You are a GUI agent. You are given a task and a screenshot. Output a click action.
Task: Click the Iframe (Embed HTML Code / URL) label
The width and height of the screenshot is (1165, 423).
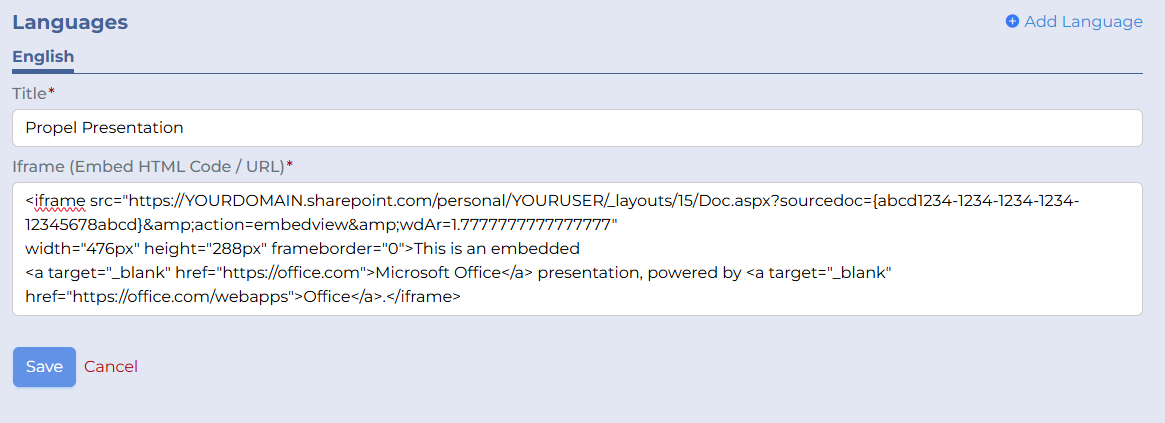coord(150,165)
